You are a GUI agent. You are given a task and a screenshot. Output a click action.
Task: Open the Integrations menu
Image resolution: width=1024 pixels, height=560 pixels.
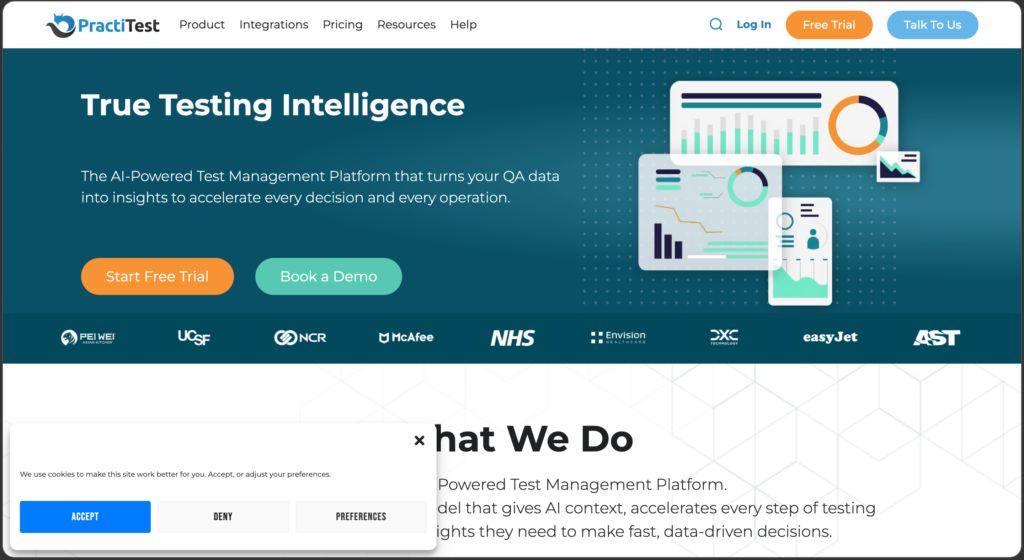(x=274, y=24)
